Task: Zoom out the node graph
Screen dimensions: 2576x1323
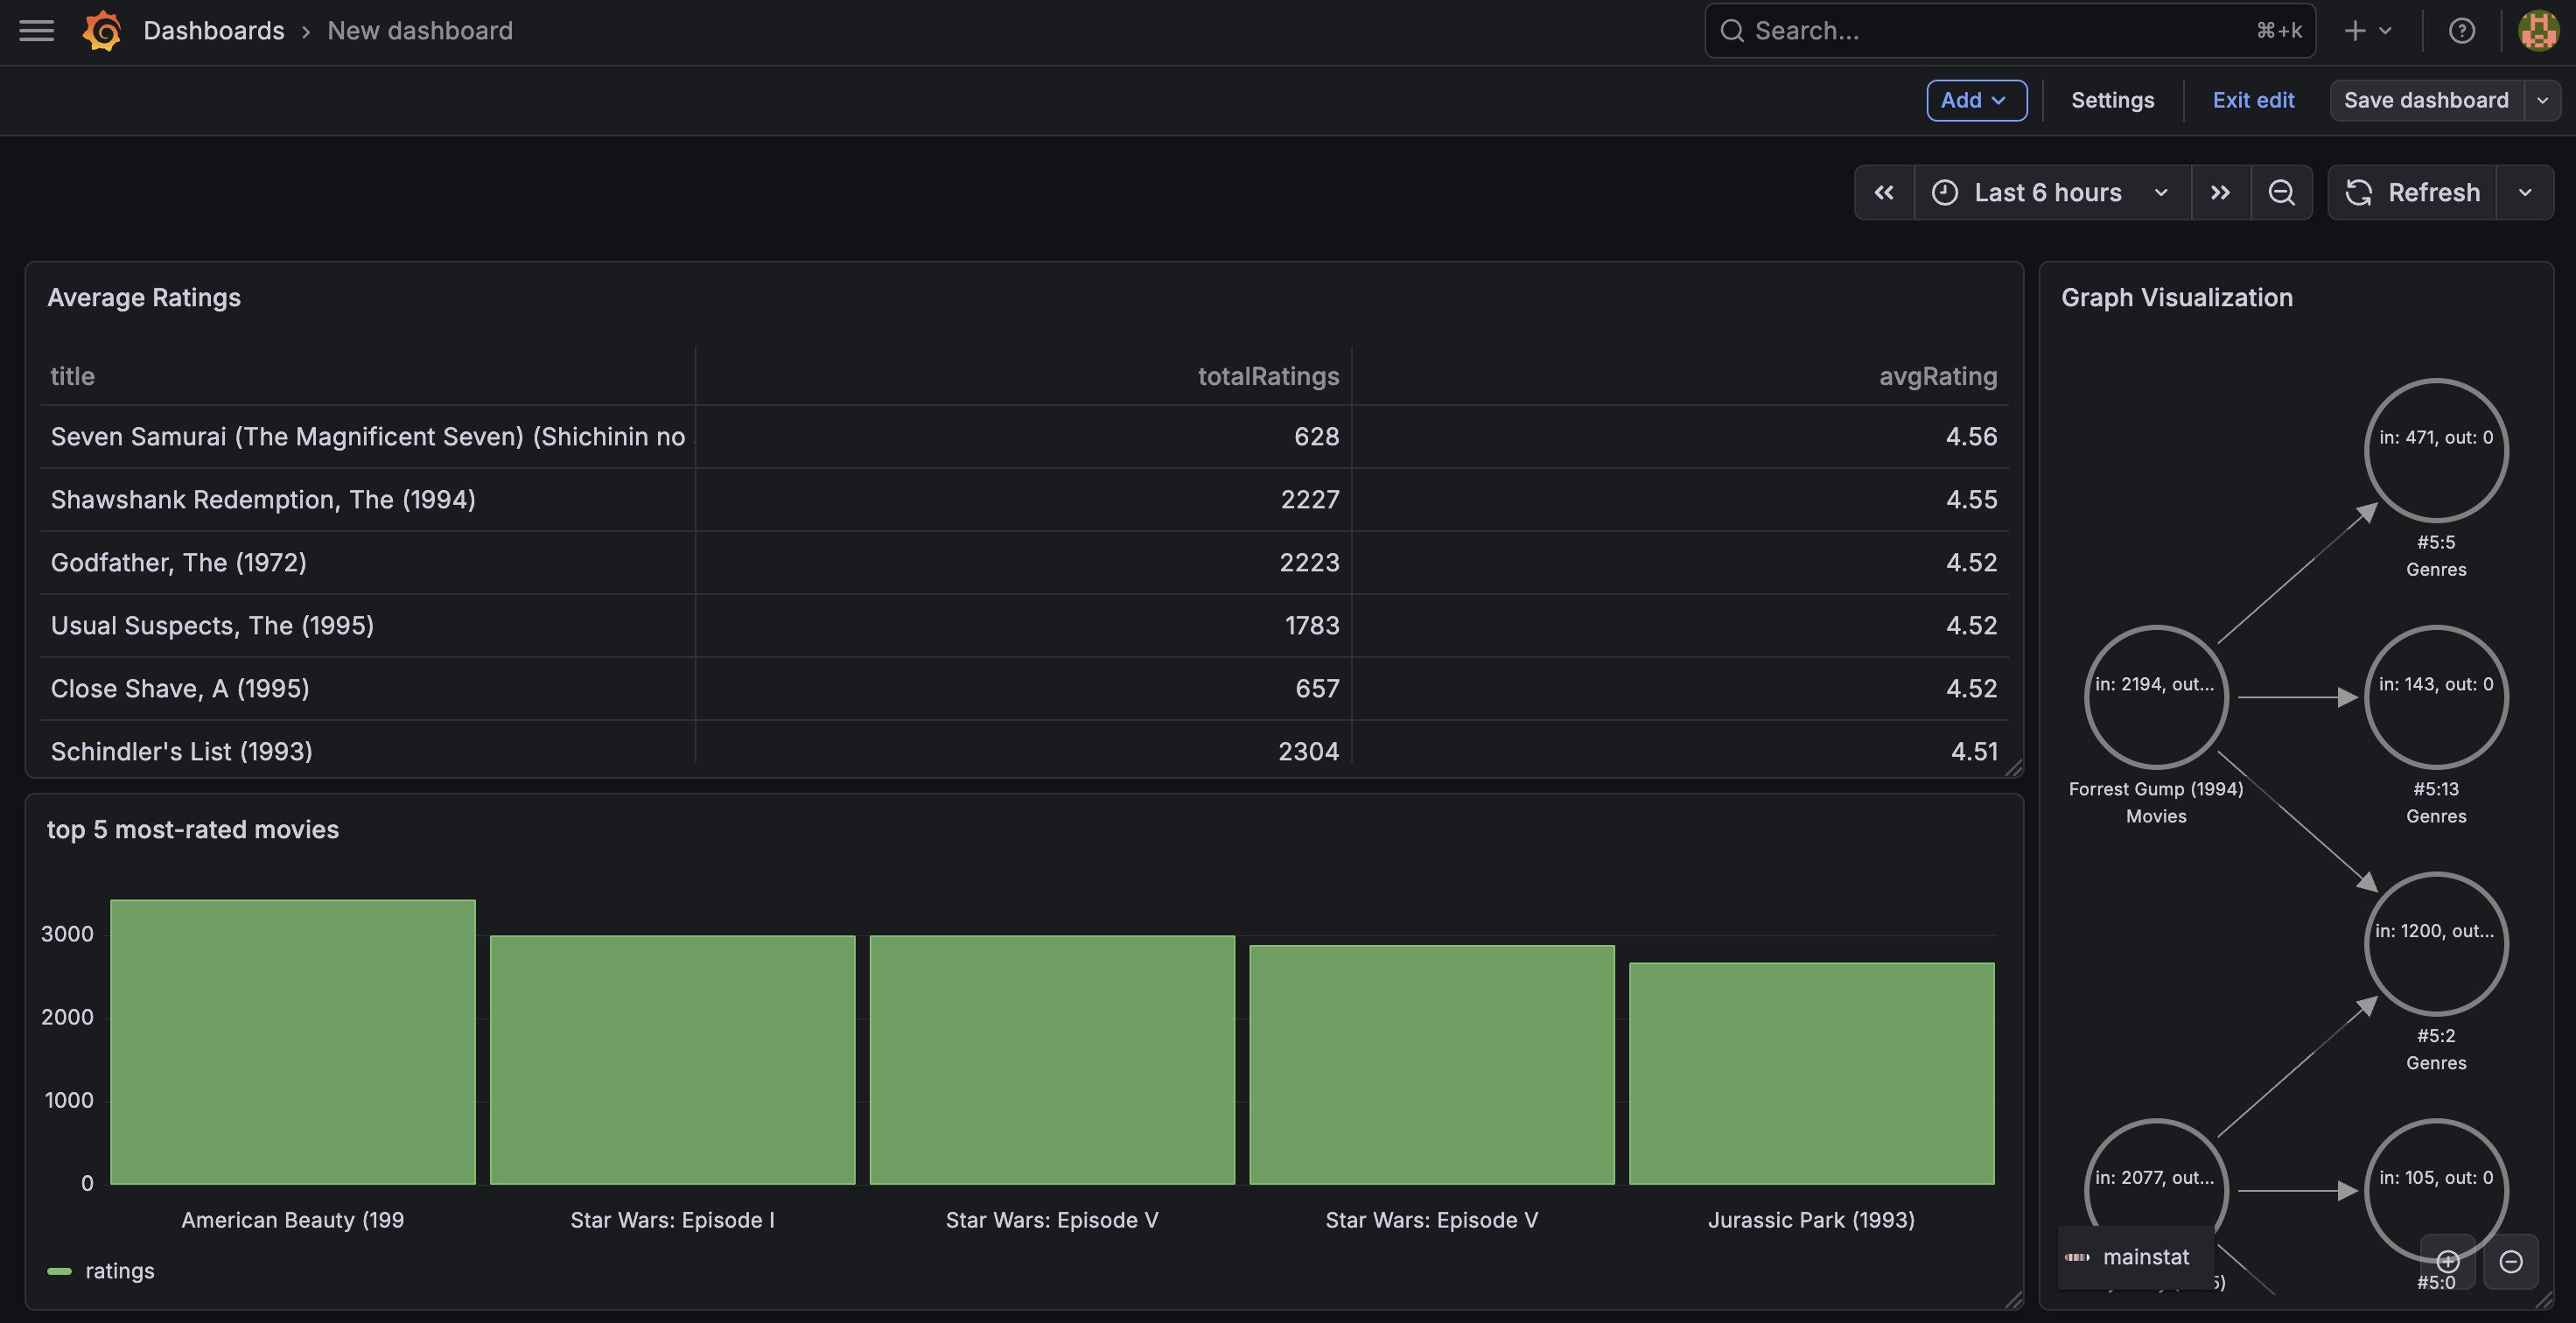Action: (2510, 1261)
